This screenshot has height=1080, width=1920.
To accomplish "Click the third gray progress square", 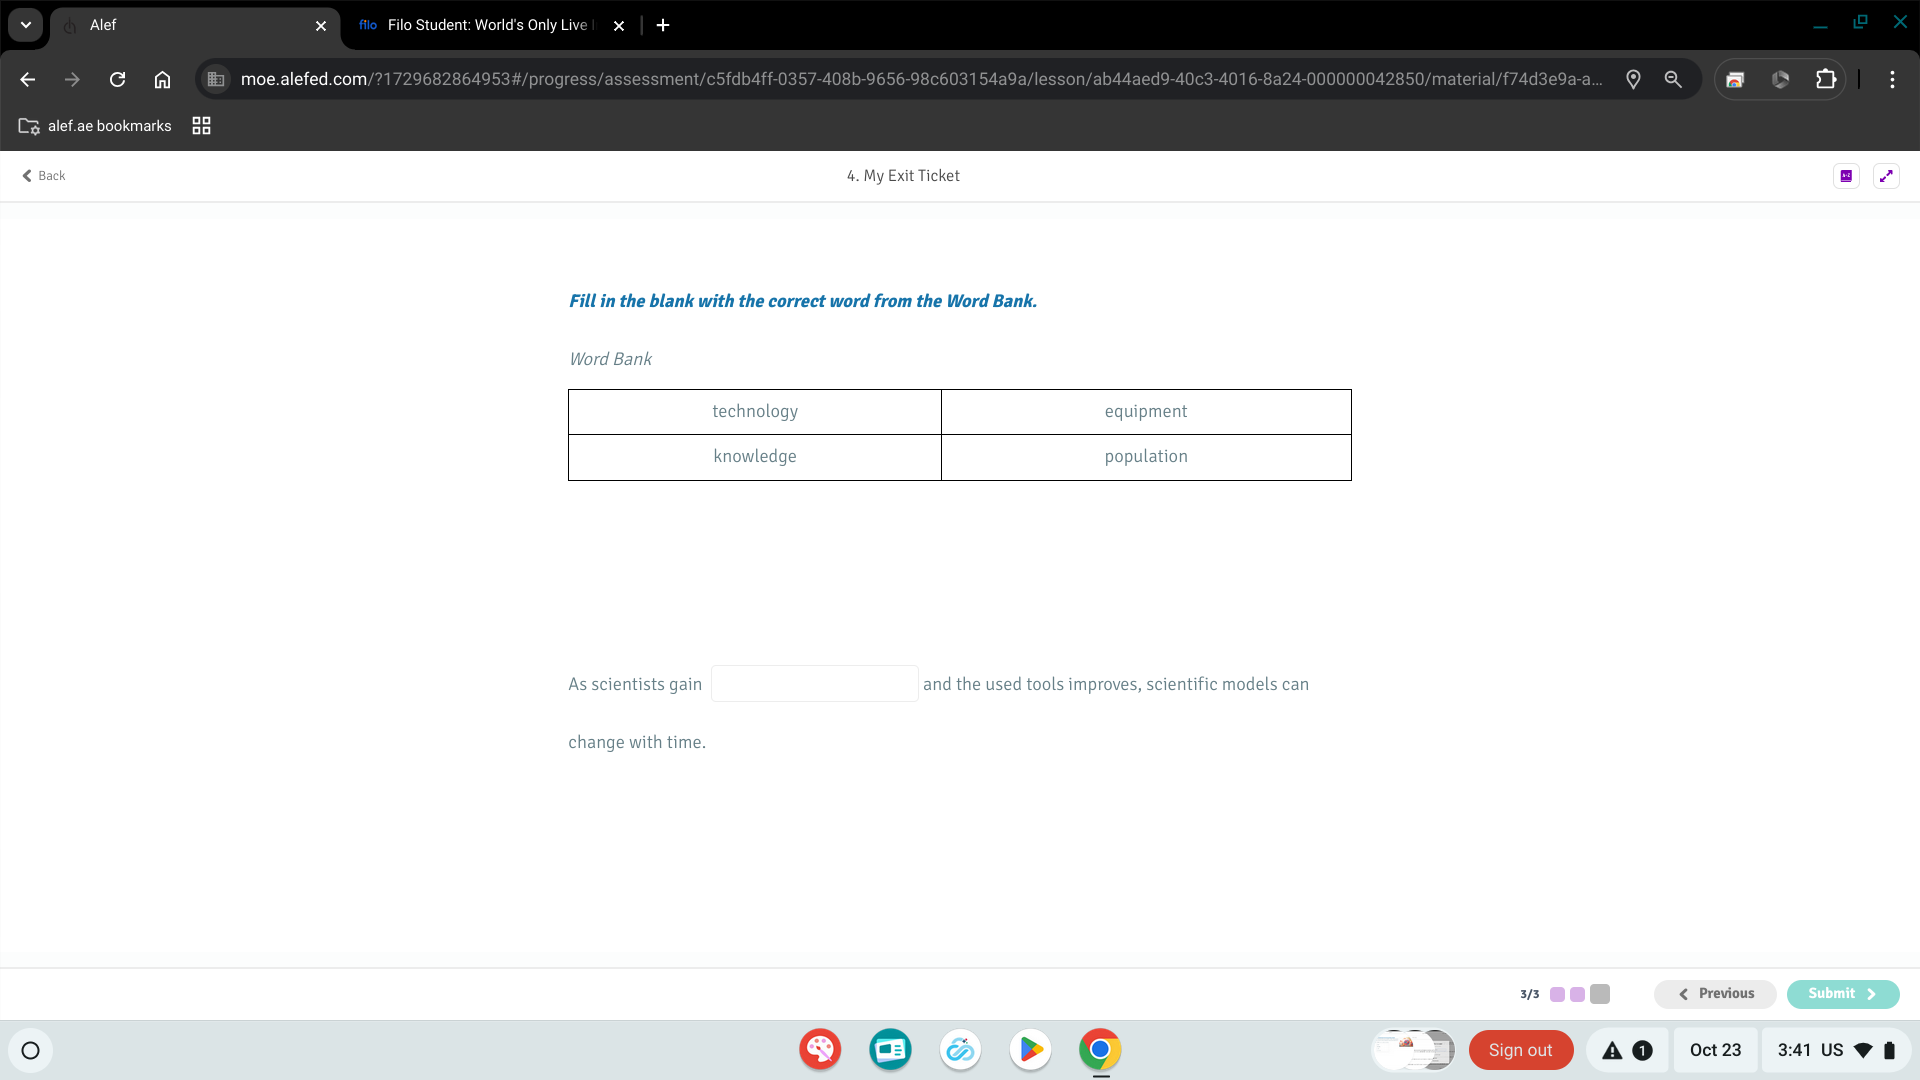I will coord(1600,993).
